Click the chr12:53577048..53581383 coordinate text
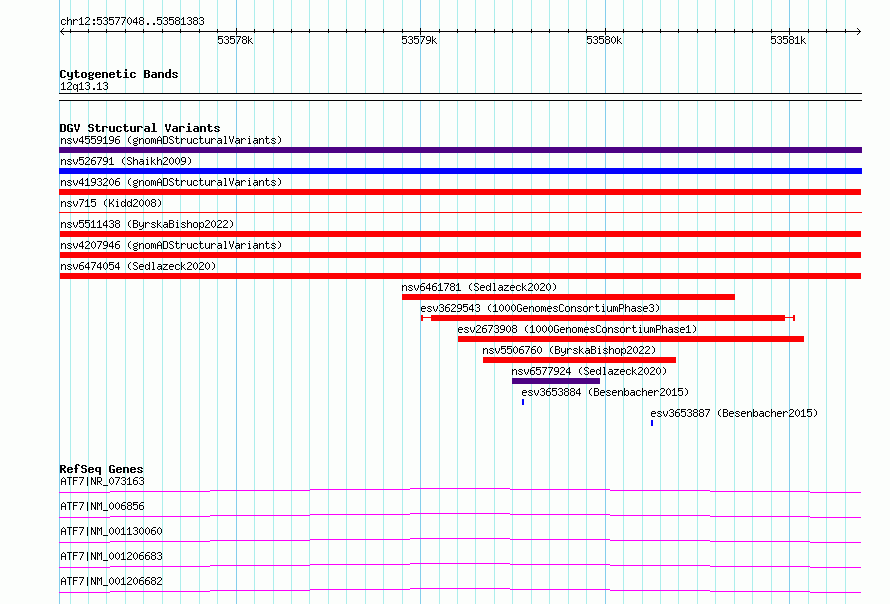890x604 pixels. click(132, 22)
